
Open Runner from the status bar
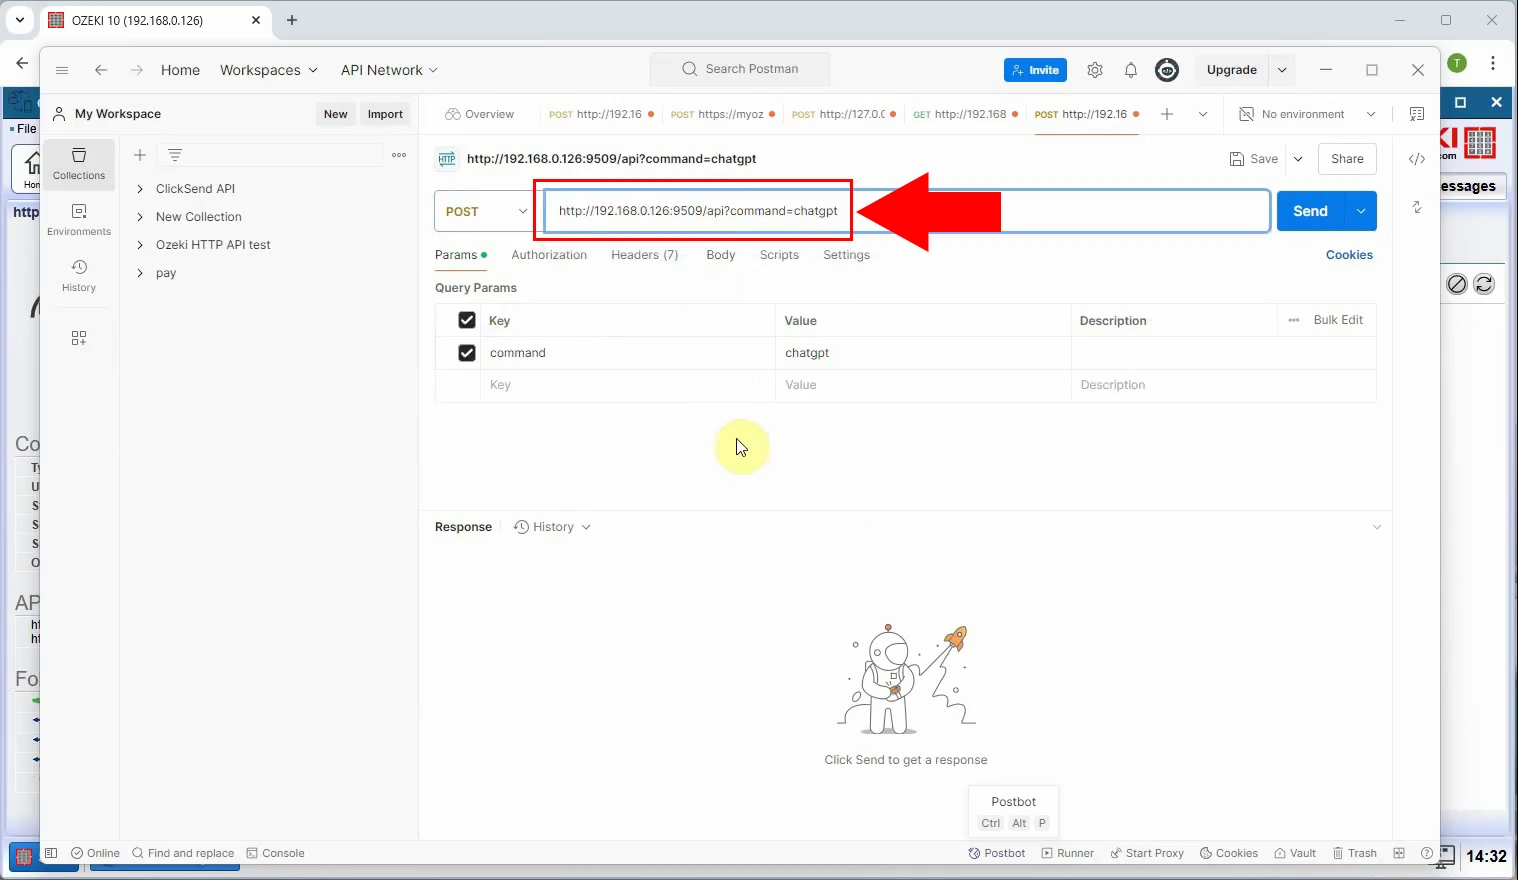(x=1068, y=853)
